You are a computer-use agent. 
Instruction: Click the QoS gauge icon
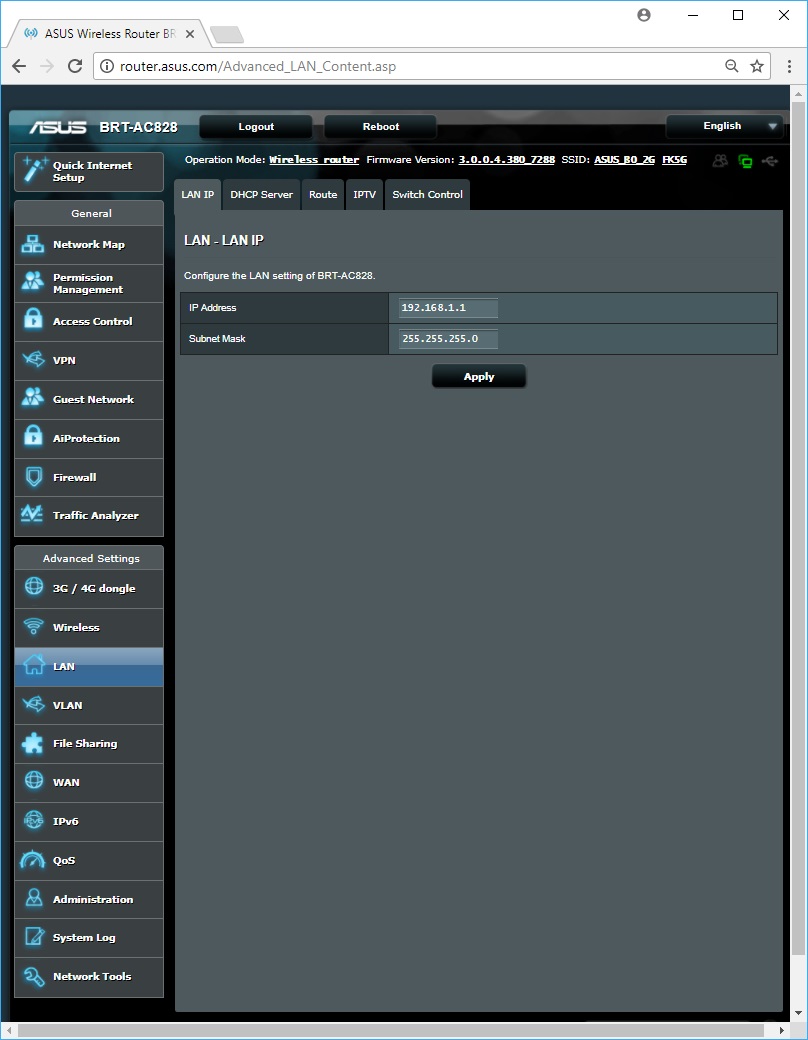click(34, 860)
